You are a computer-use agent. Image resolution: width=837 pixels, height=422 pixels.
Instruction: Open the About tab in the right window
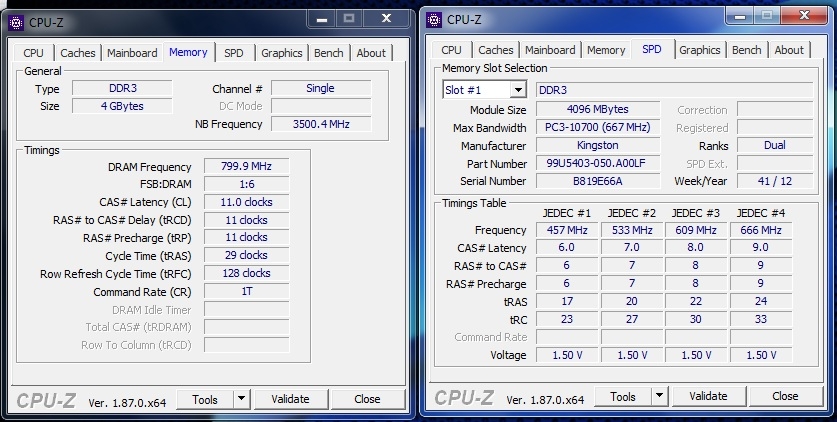coord(789,50)
